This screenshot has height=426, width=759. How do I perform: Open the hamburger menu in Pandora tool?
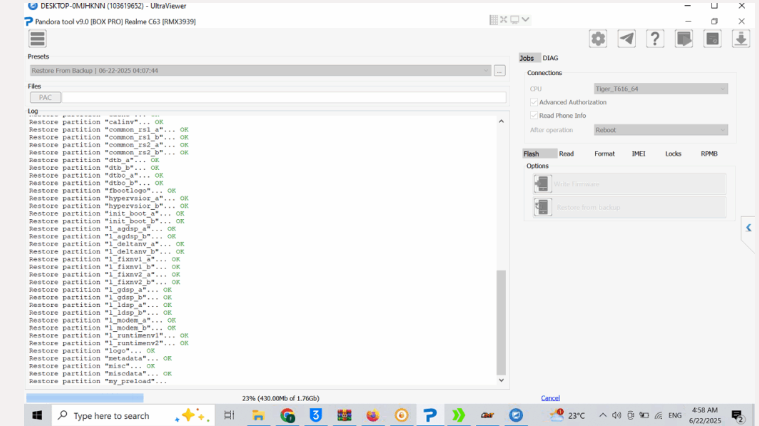[37, 39]
